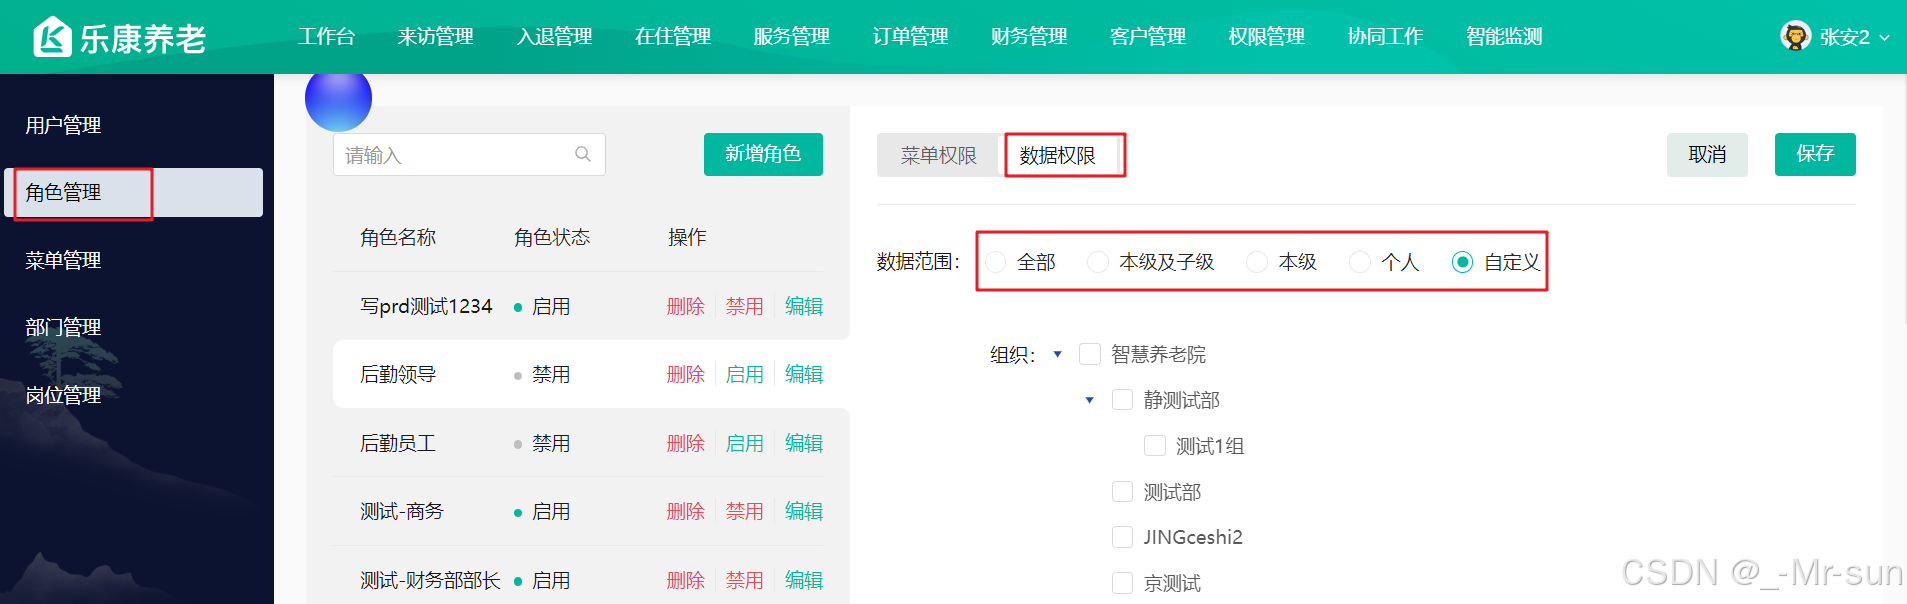This screenshot has width=1907, height=604.
Task: Focus the 请输入 role search field
Action: [x=469, y=155]
